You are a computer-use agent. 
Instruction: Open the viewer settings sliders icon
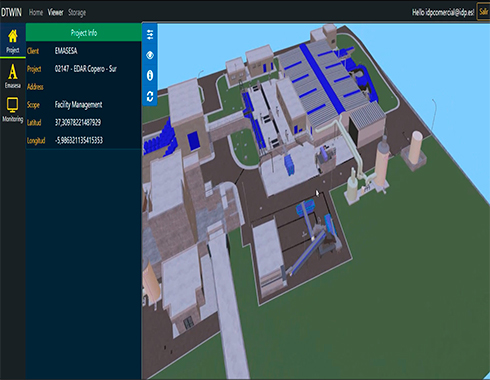pos(150,35)
